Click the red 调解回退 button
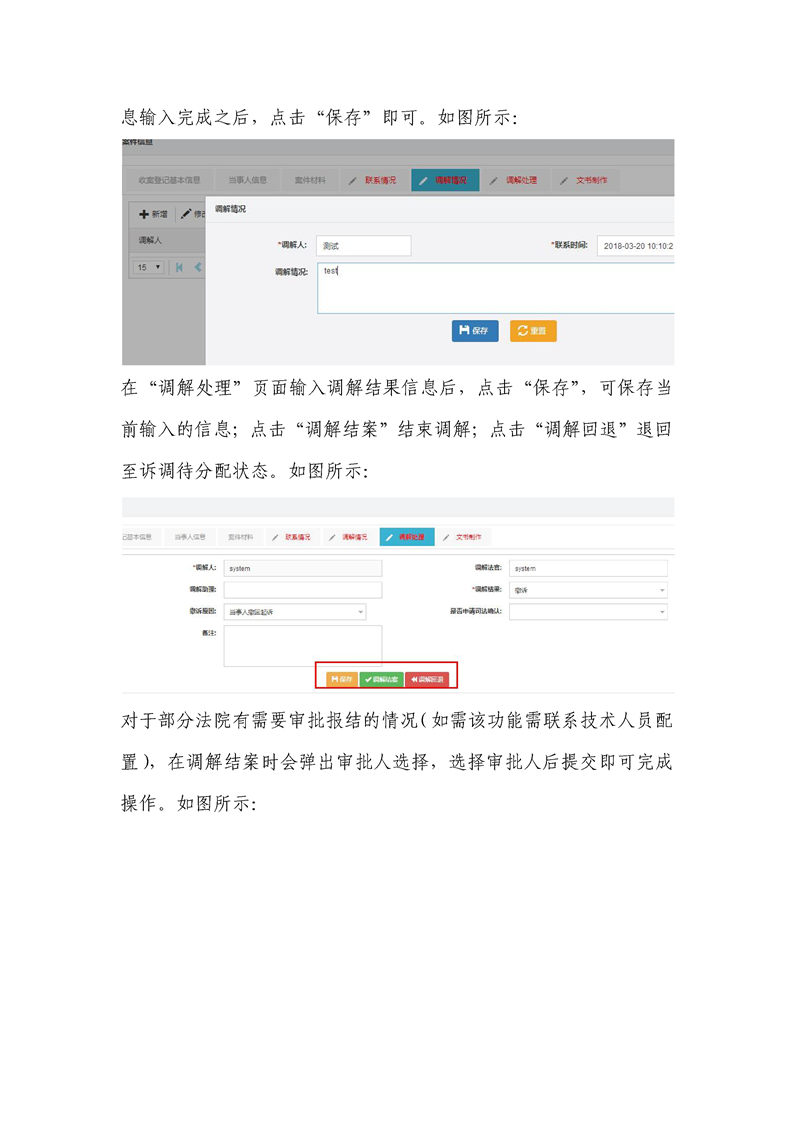793x1122 pixels. pyautogui.click(x=427, y=679)
